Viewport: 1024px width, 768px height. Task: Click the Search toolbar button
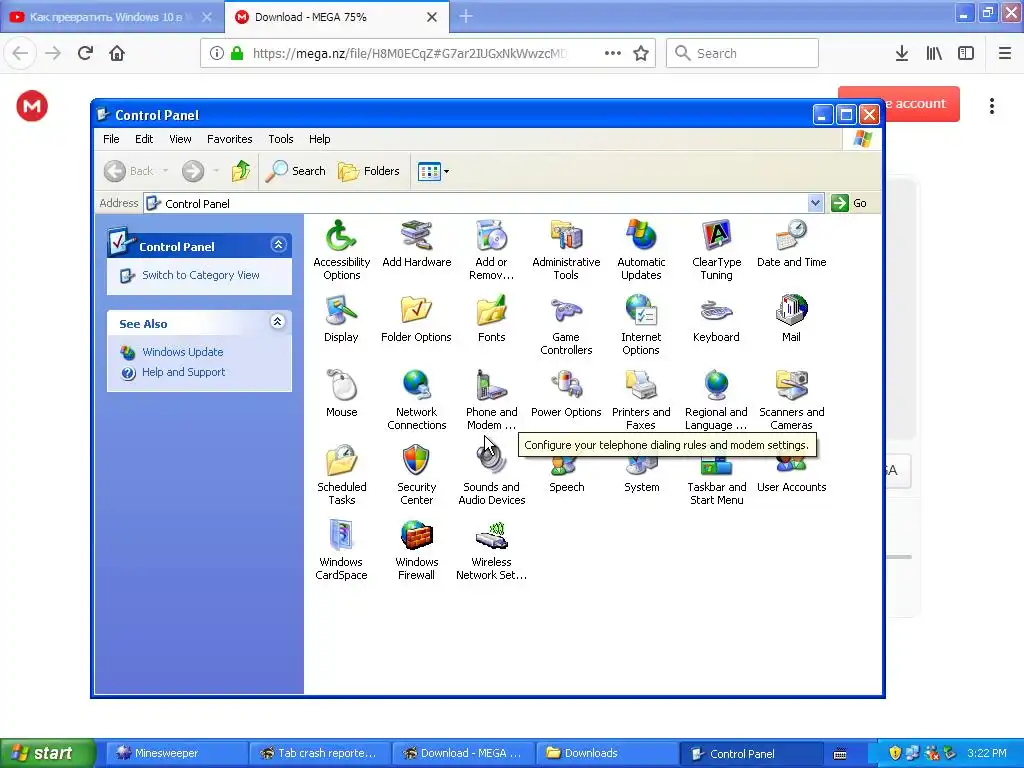296,171
